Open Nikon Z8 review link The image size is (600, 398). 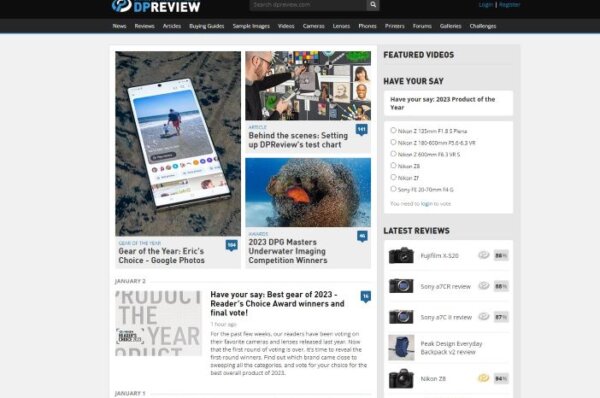click(x=433, y=379)
